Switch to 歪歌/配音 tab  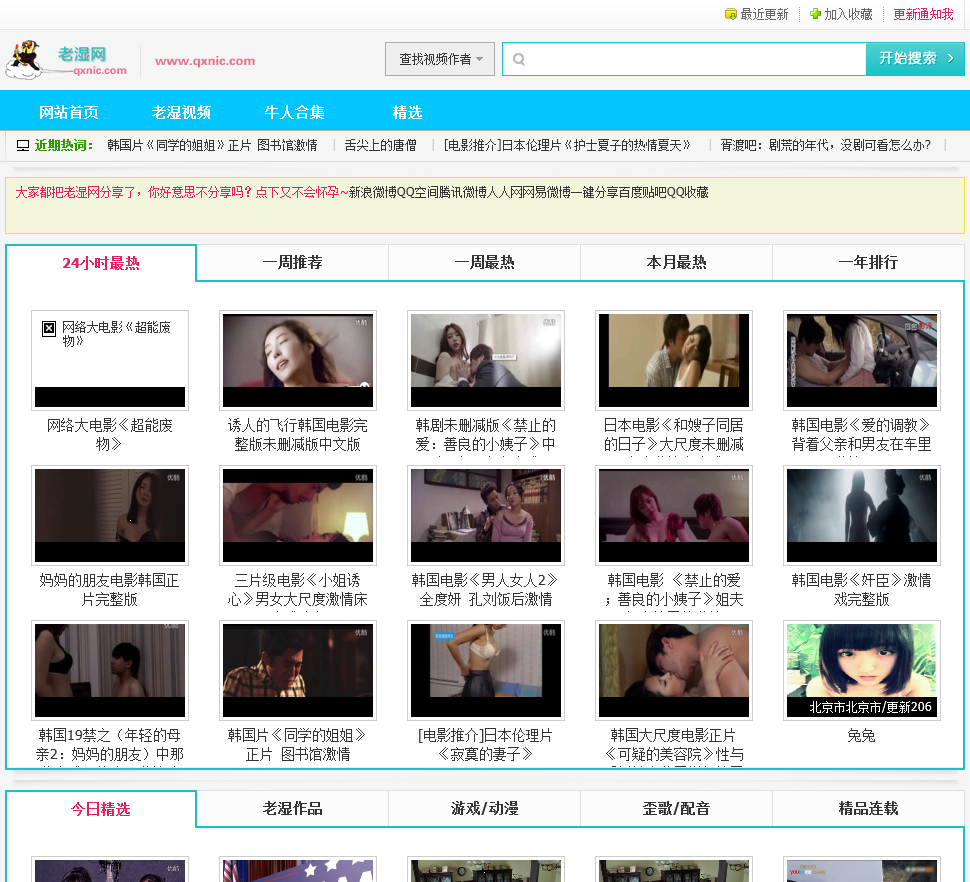676,808
